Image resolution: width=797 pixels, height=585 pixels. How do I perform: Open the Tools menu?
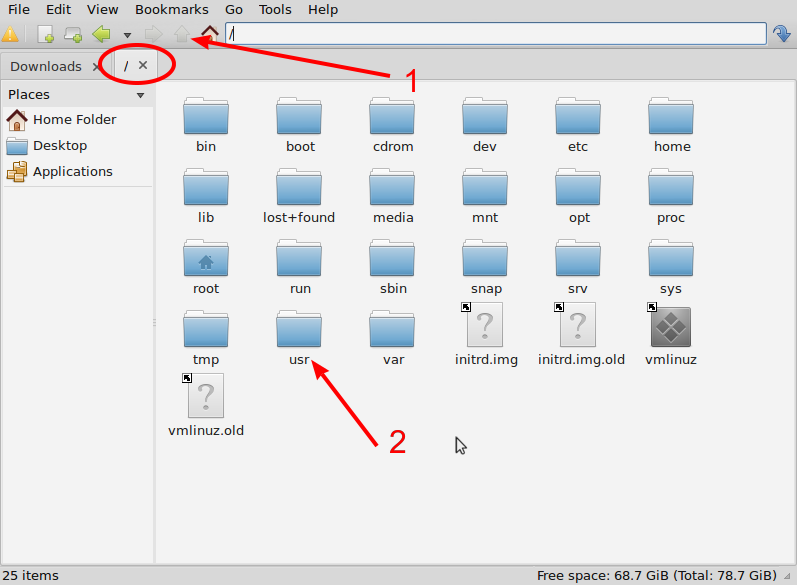[x=275, y=10]
